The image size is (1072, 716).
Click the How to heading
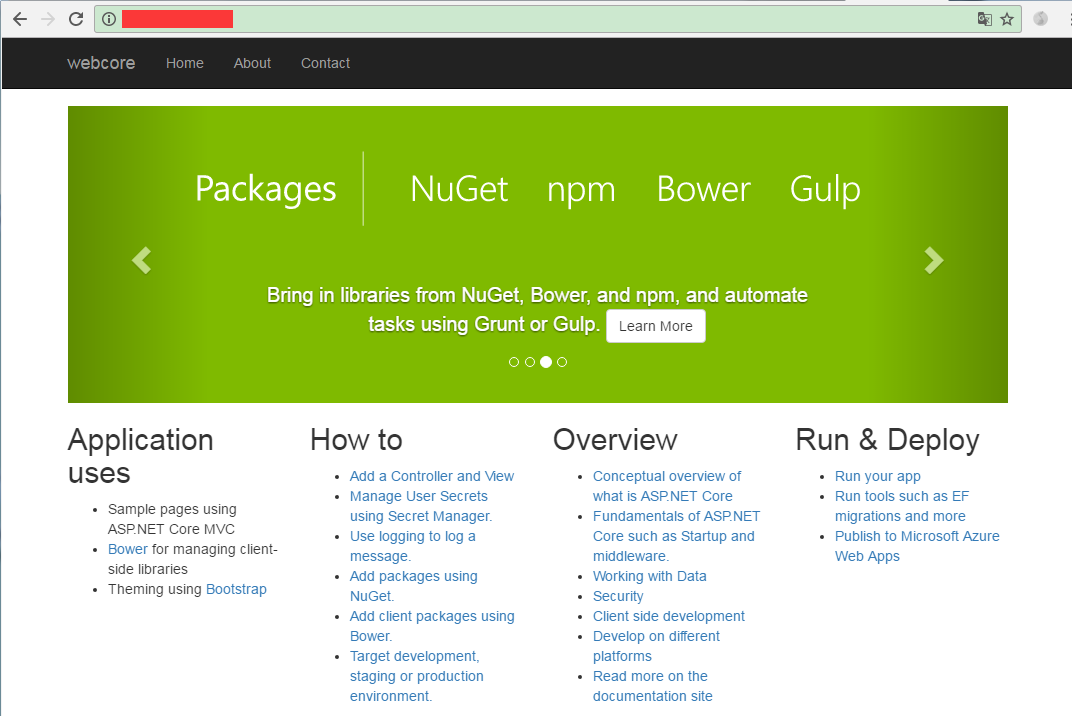356,440
